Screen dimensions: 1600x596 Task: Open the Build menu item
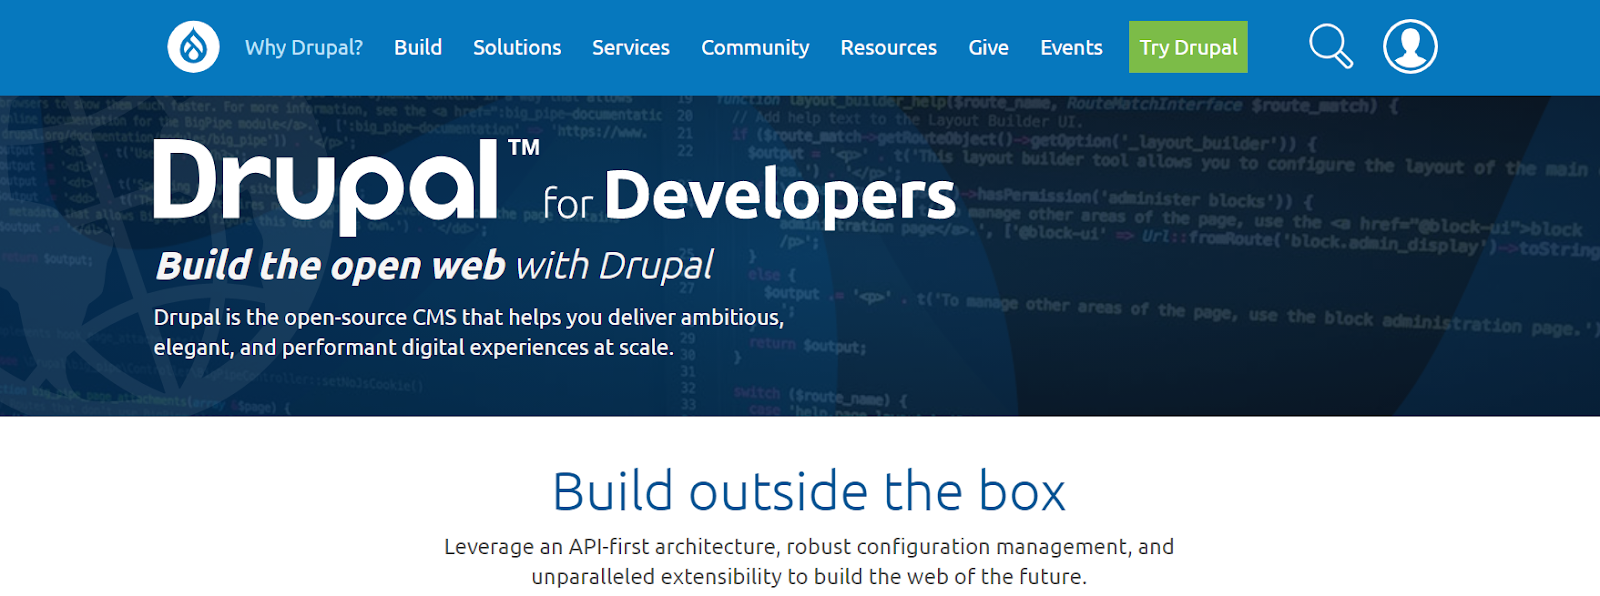pos(418,47)
